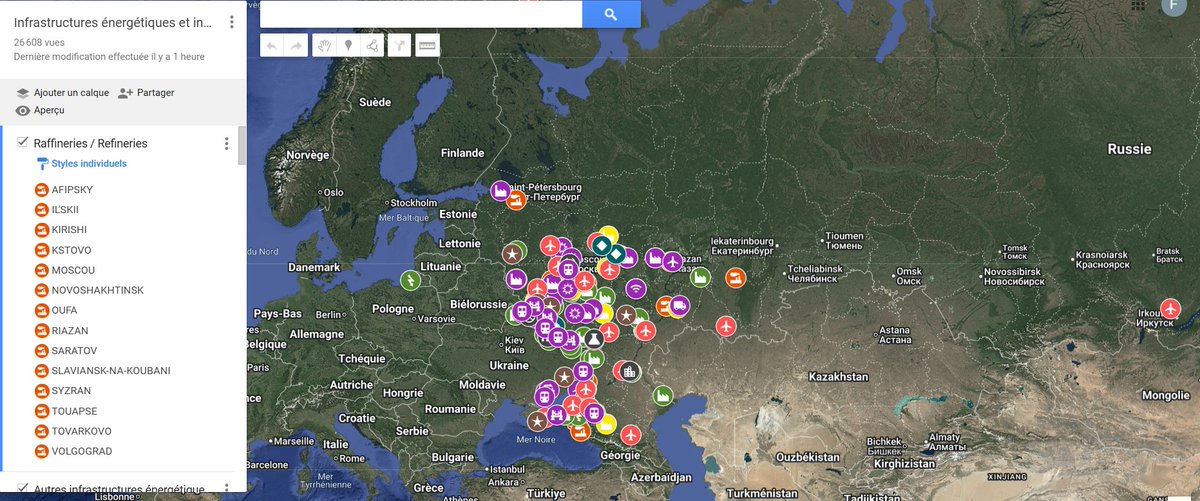Toggle the Autres infrastructures énergétique layer checkbox
The width and height of the screenshot is (1200, 501).
[x=22, y=489]
